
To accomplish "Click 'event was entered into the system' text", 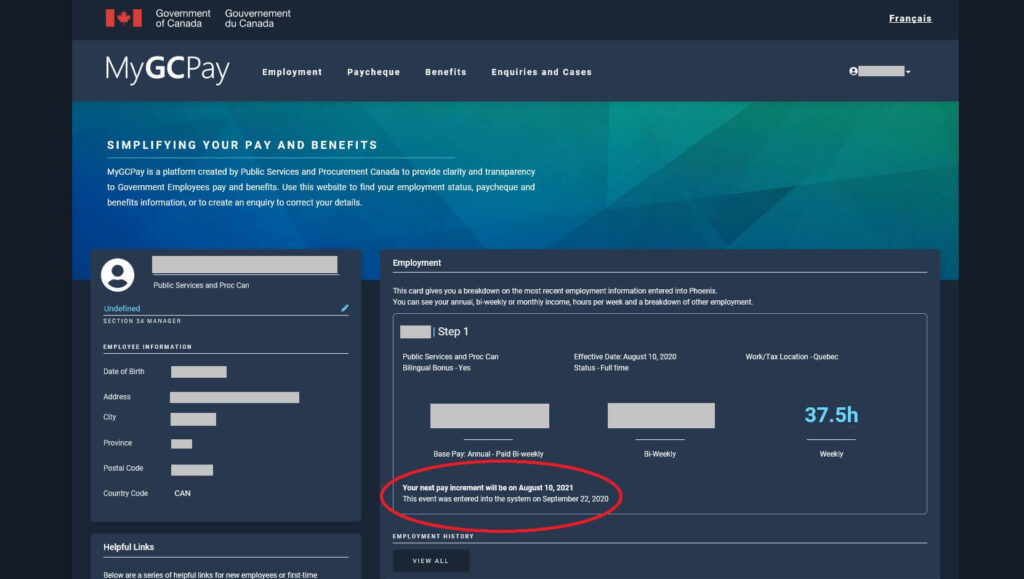I will [x=505, y=499].
